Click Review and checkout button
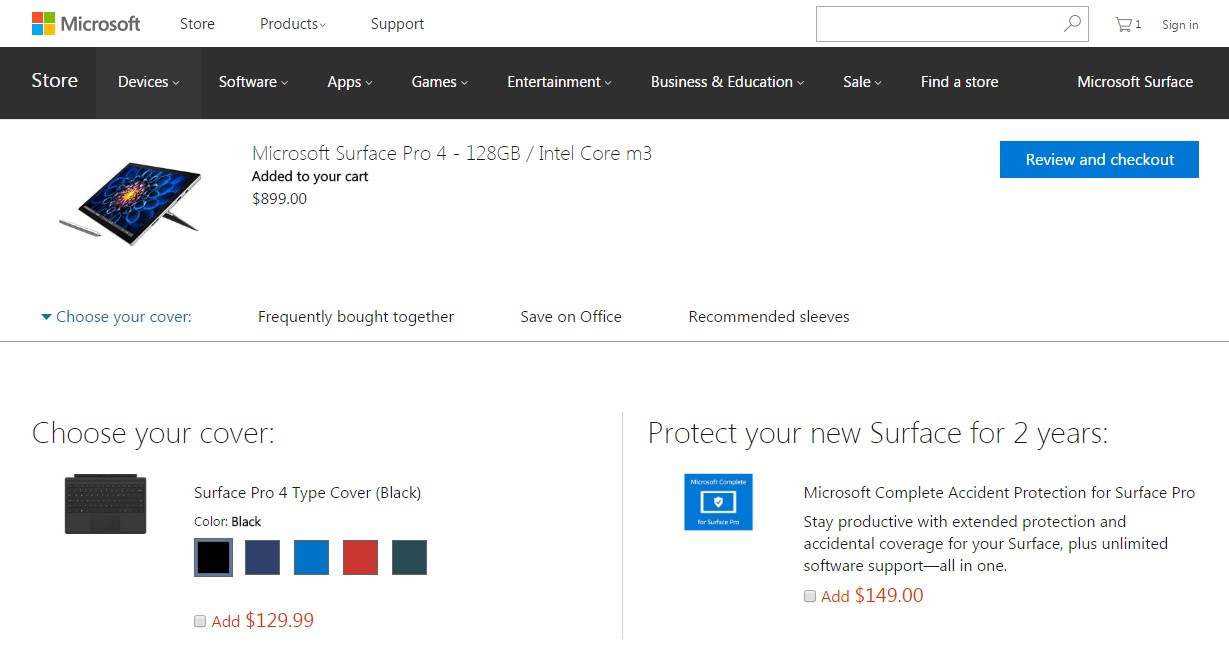1229x666 pixels. click(1099, 160)
